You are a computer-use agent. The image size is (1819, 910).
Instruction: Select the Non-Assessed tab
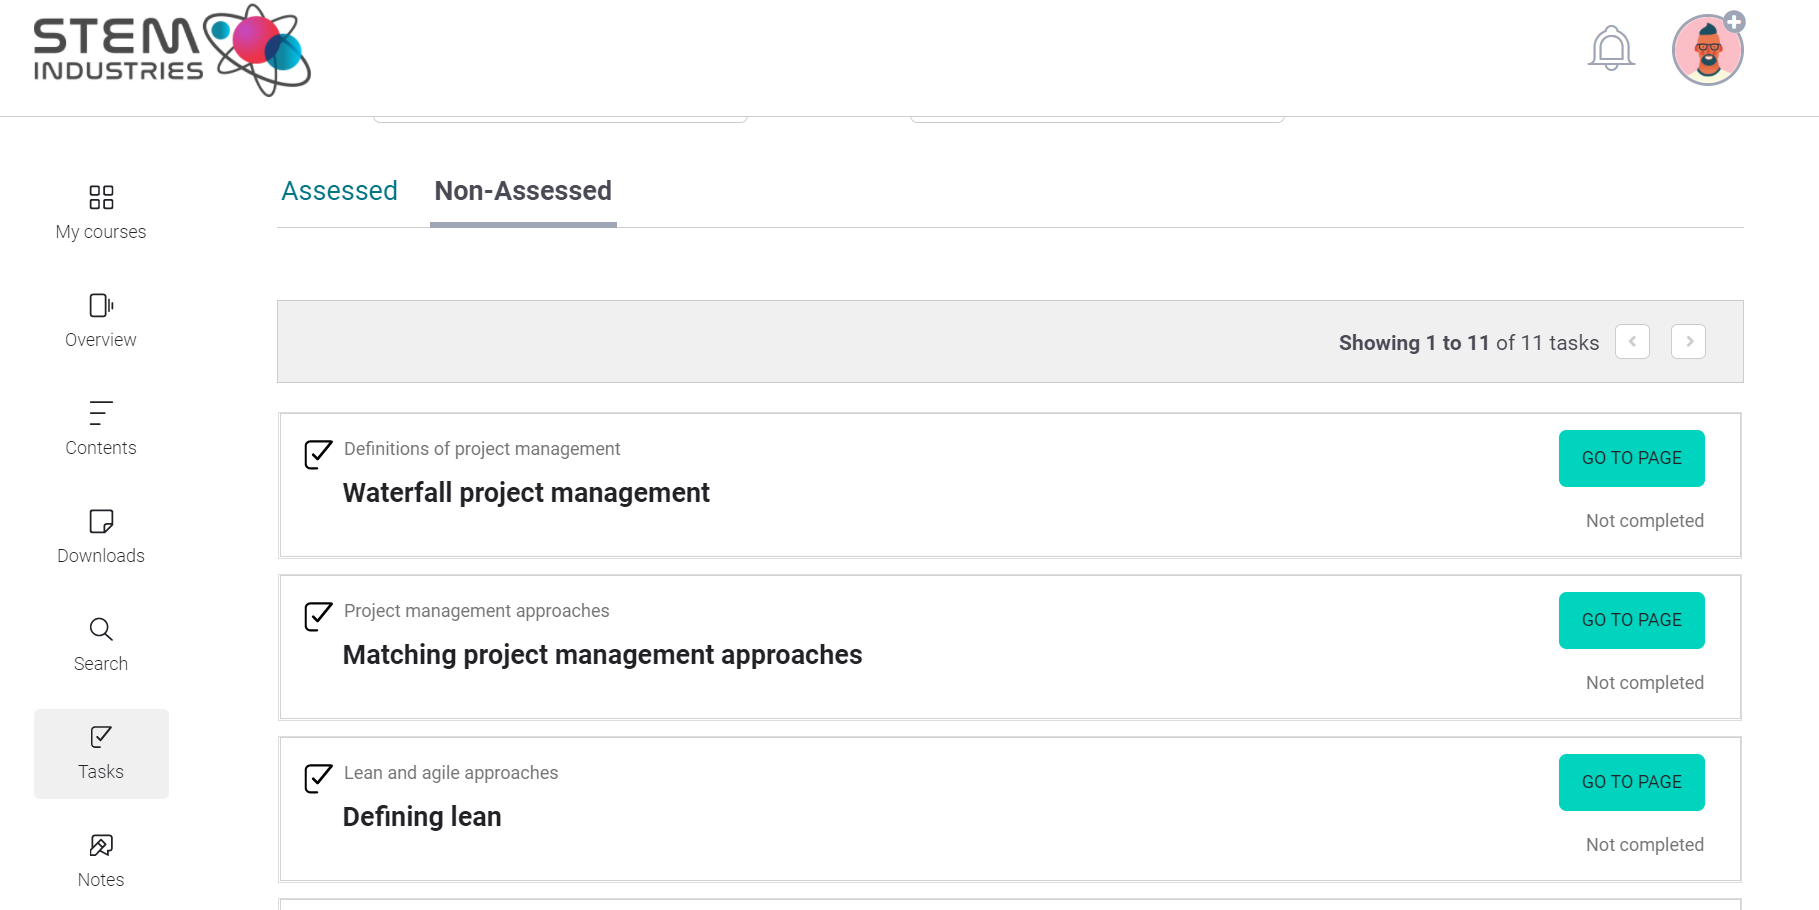(x=523, y=191)
